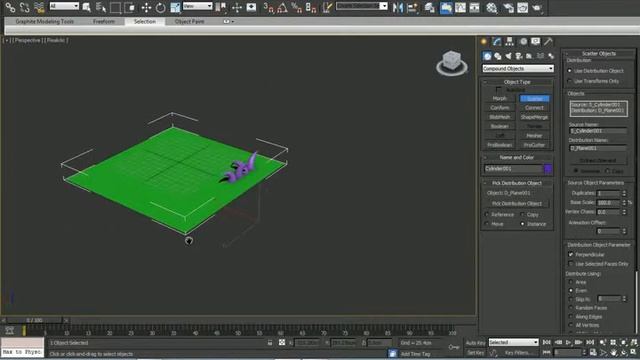
Task: Select the Geometry category icon
Action: coord(487,56)
